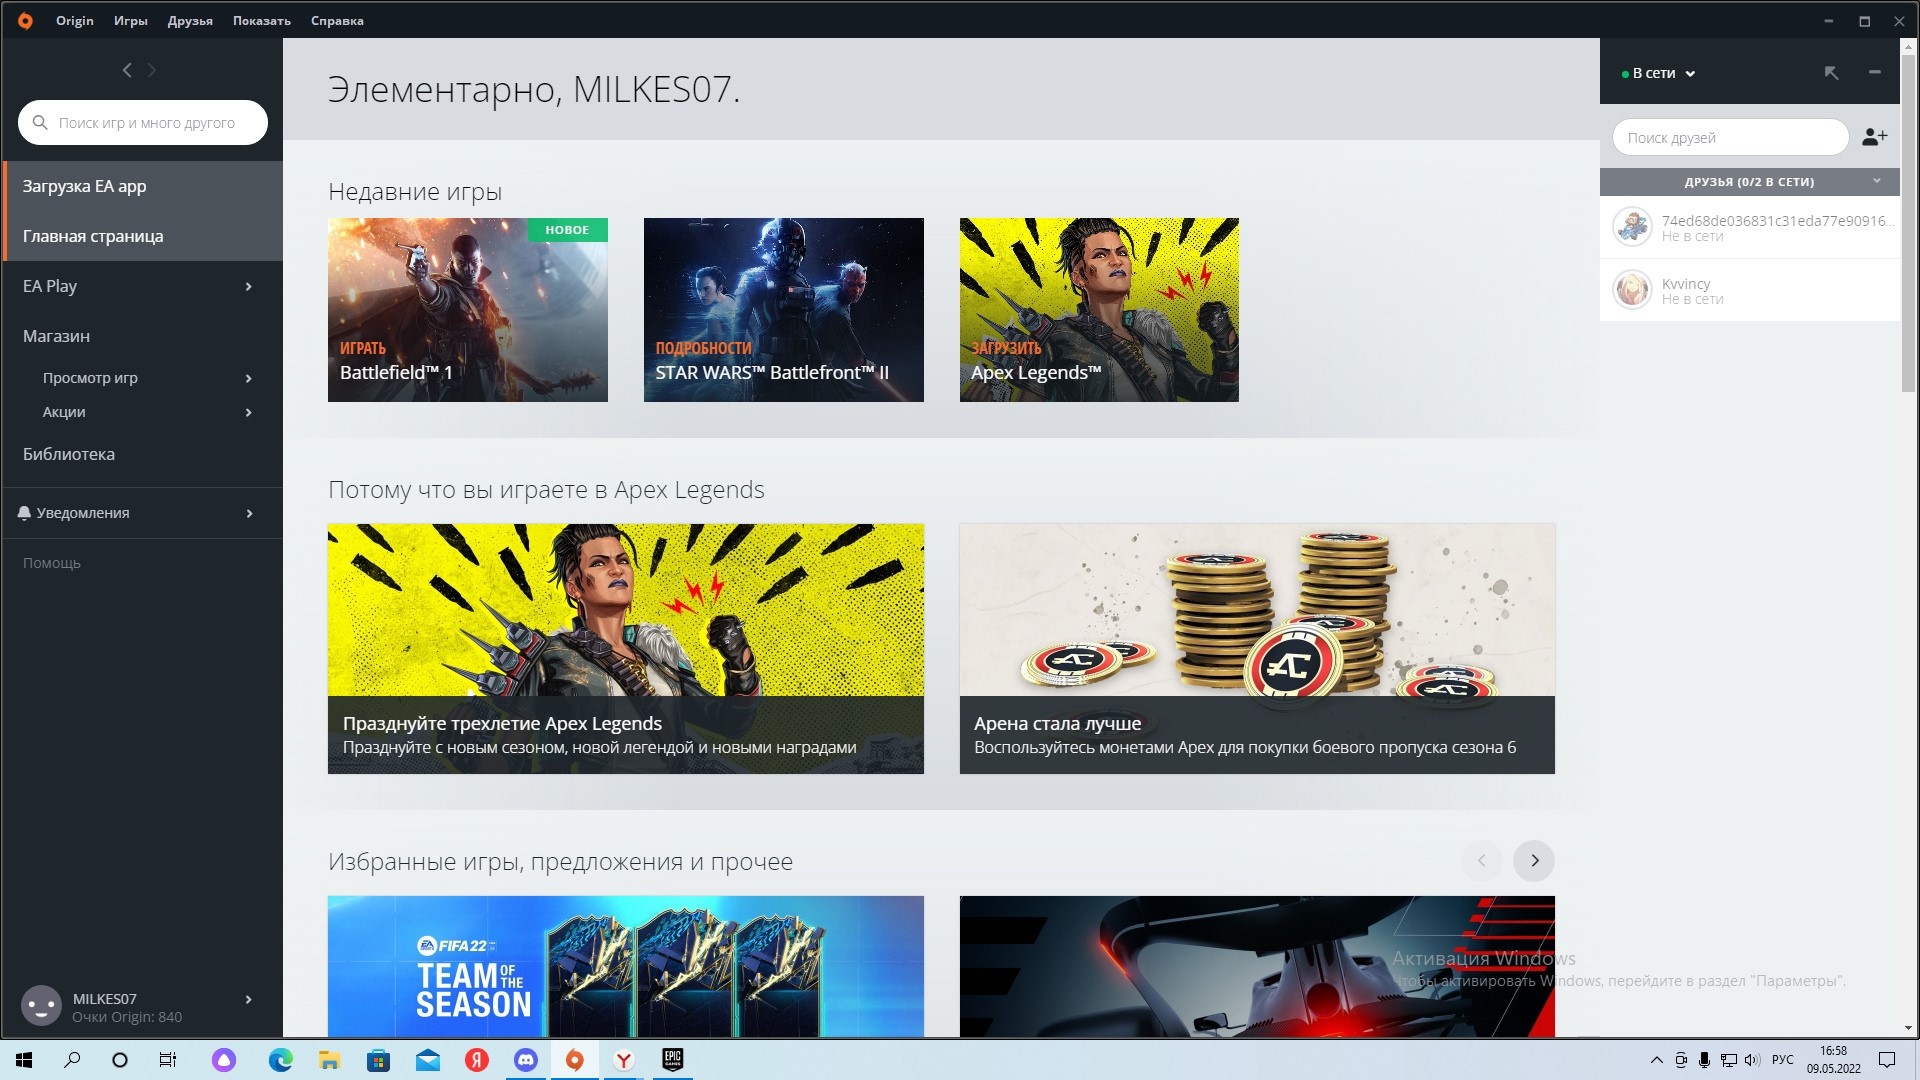Pop out the friends list panel
1920x1080 pixels.
pyautogui.click(x=1831, y=73)
